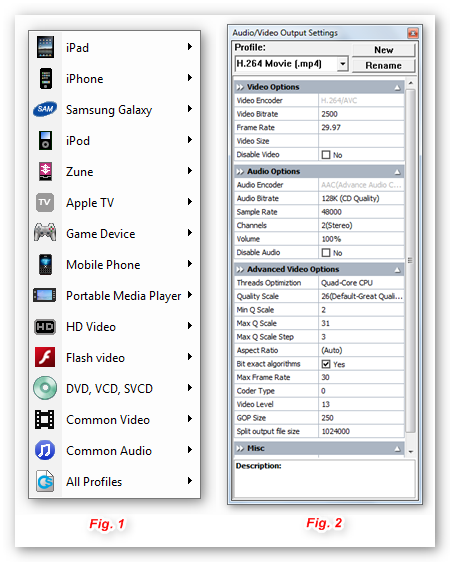
Task: Collapse the Advanced Video Options section
Action: tap(397, 270)
